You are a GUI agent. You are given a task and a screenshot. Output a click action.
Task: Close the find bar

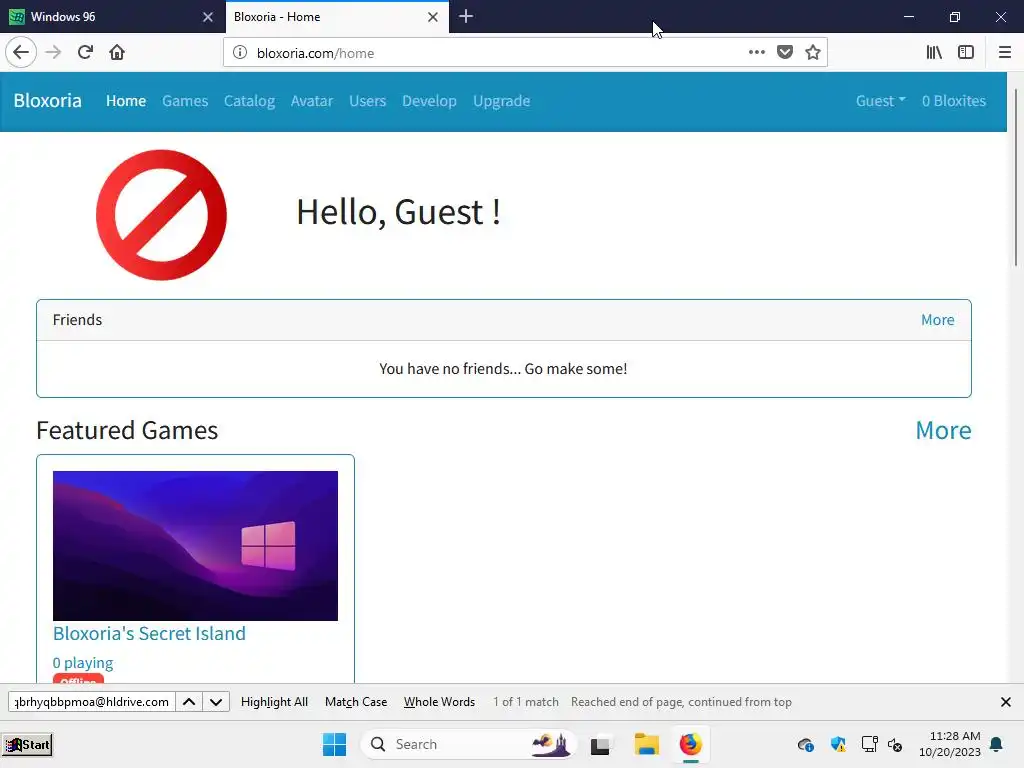[1006, 701]
